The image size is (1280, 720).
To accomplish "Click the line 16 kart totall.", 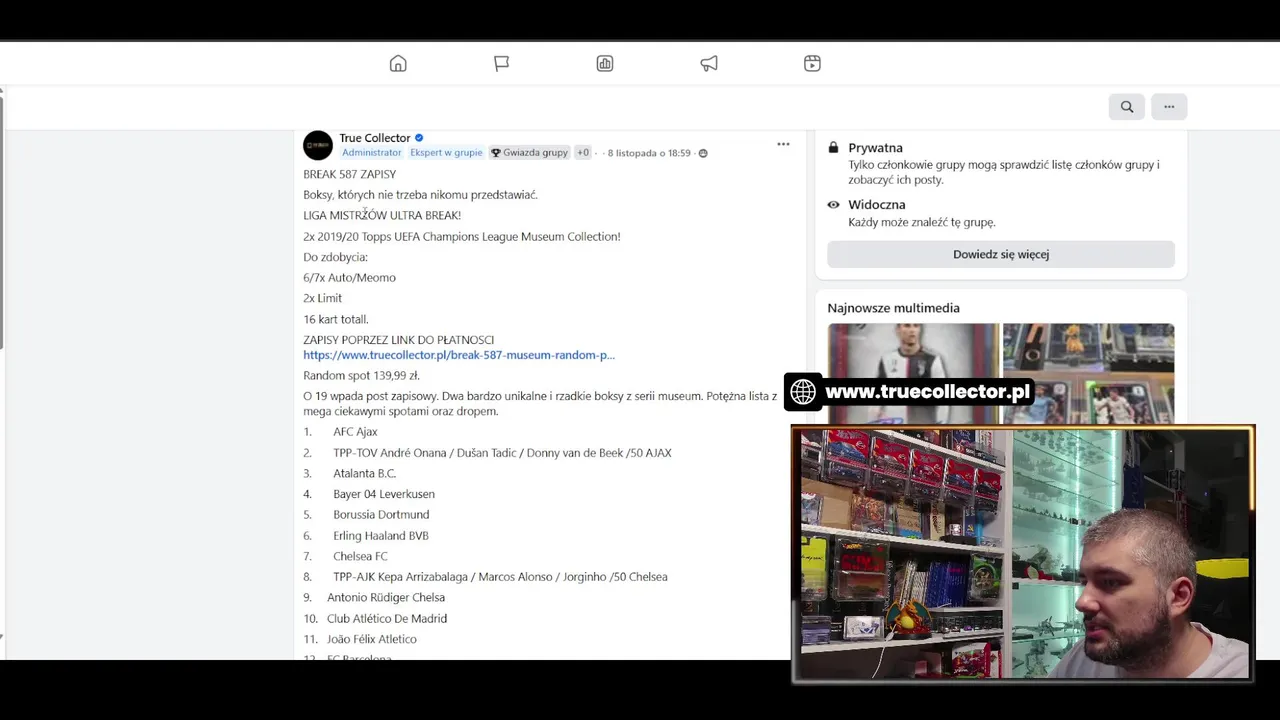I will click(336, 319).
